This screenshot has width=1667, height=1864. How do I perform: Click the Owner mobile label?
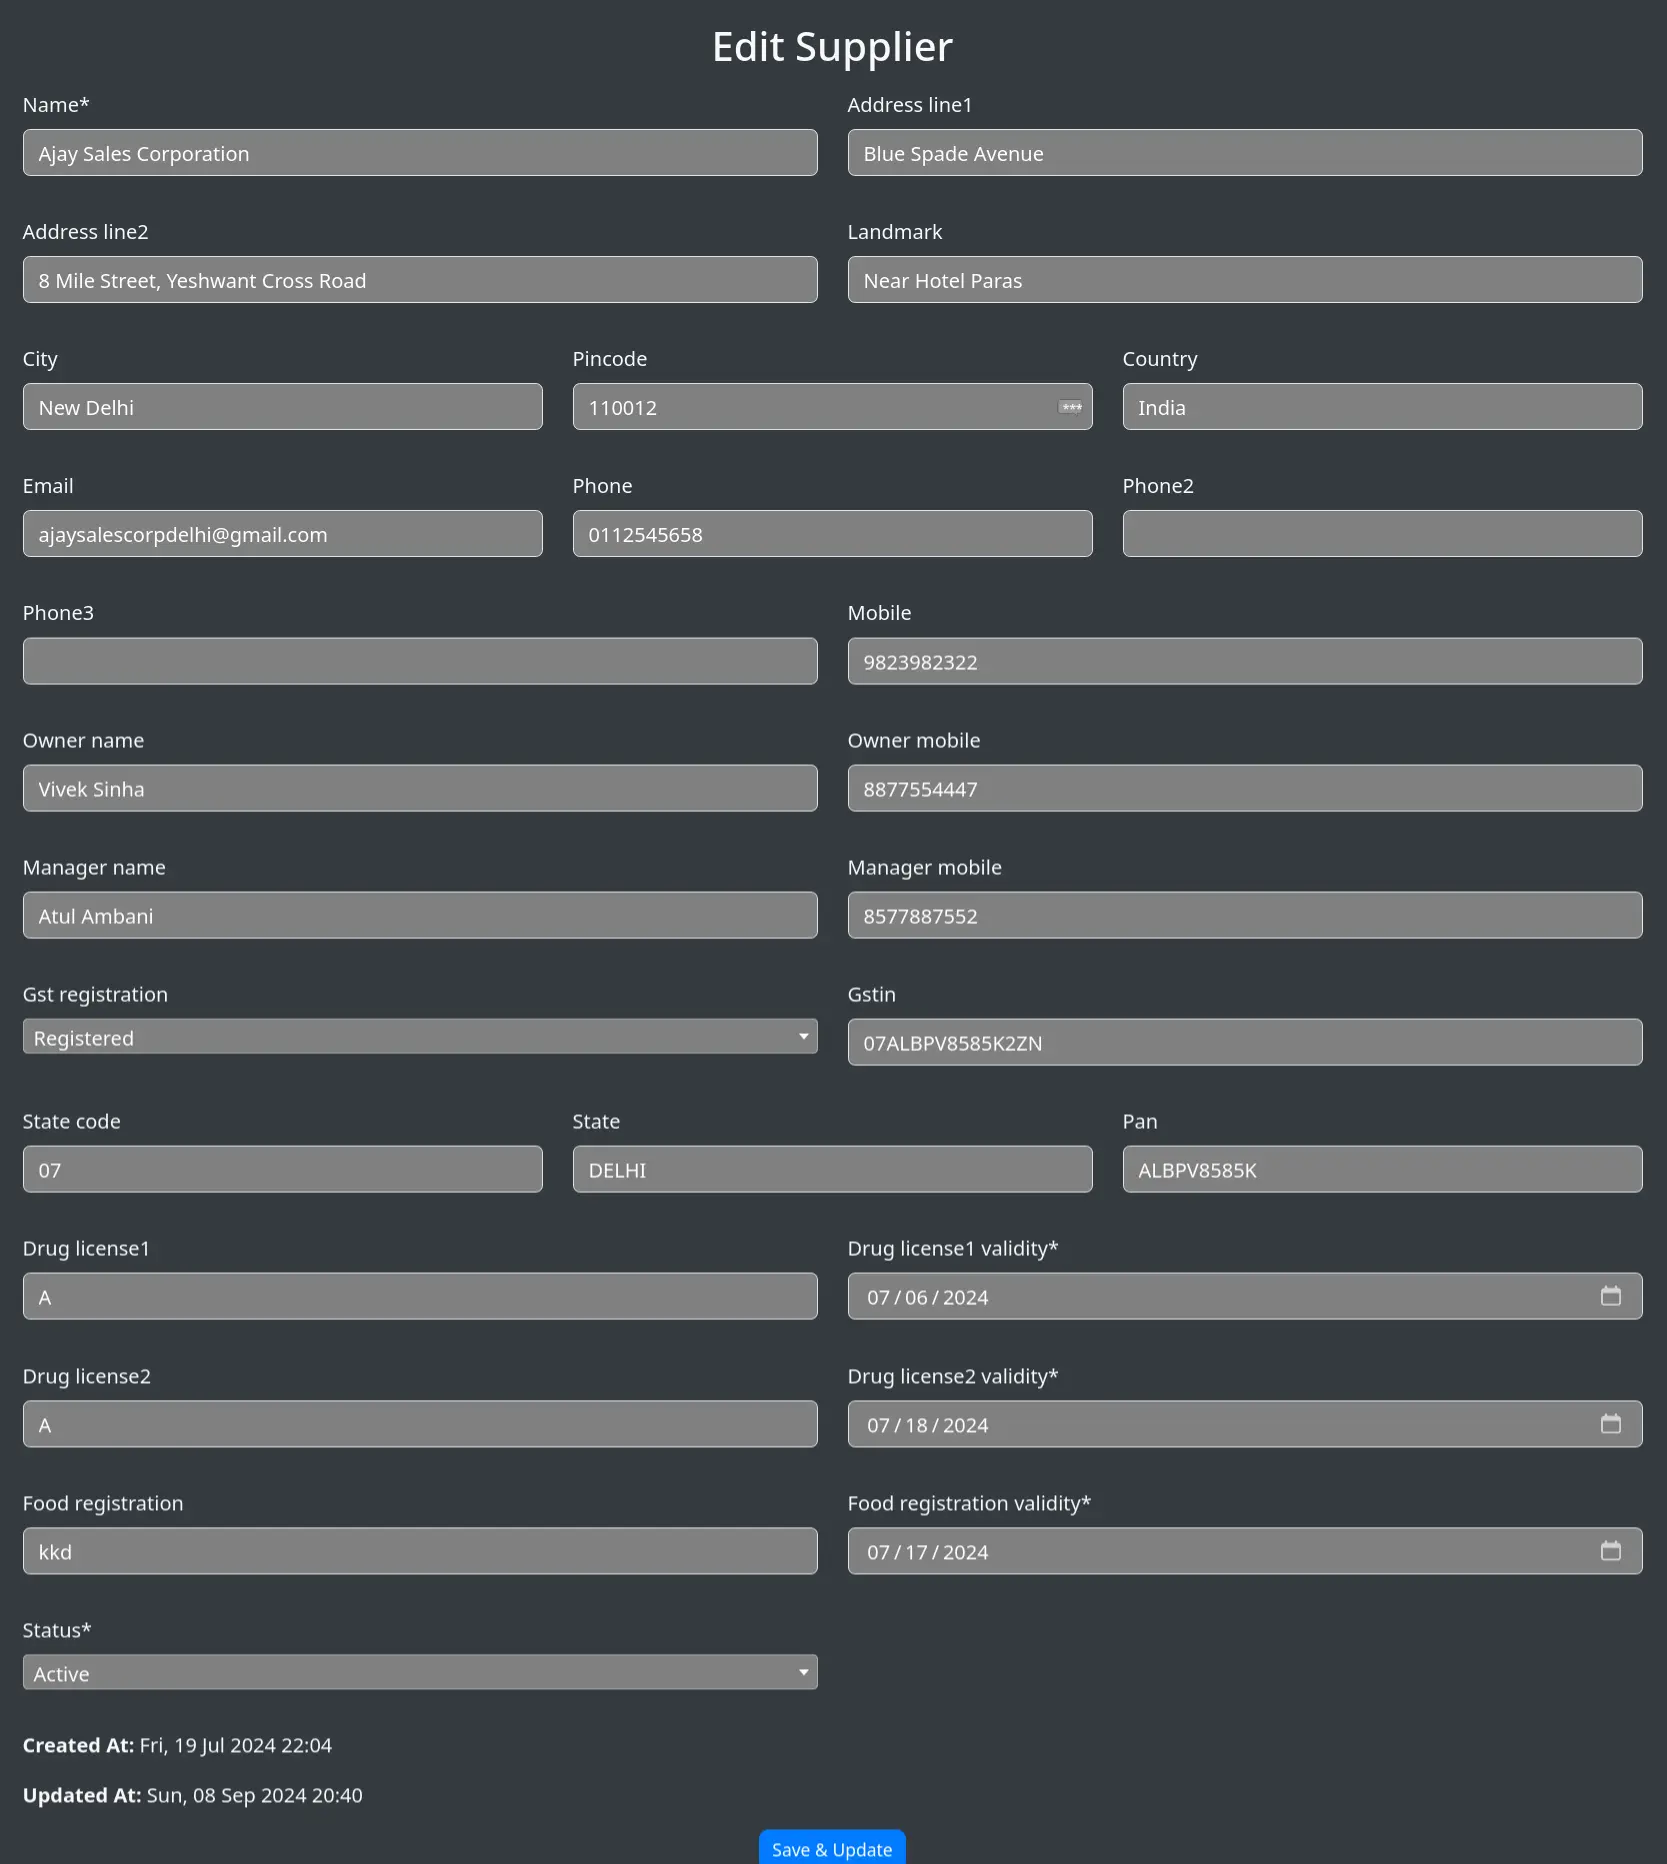click(x=914, y=741)
